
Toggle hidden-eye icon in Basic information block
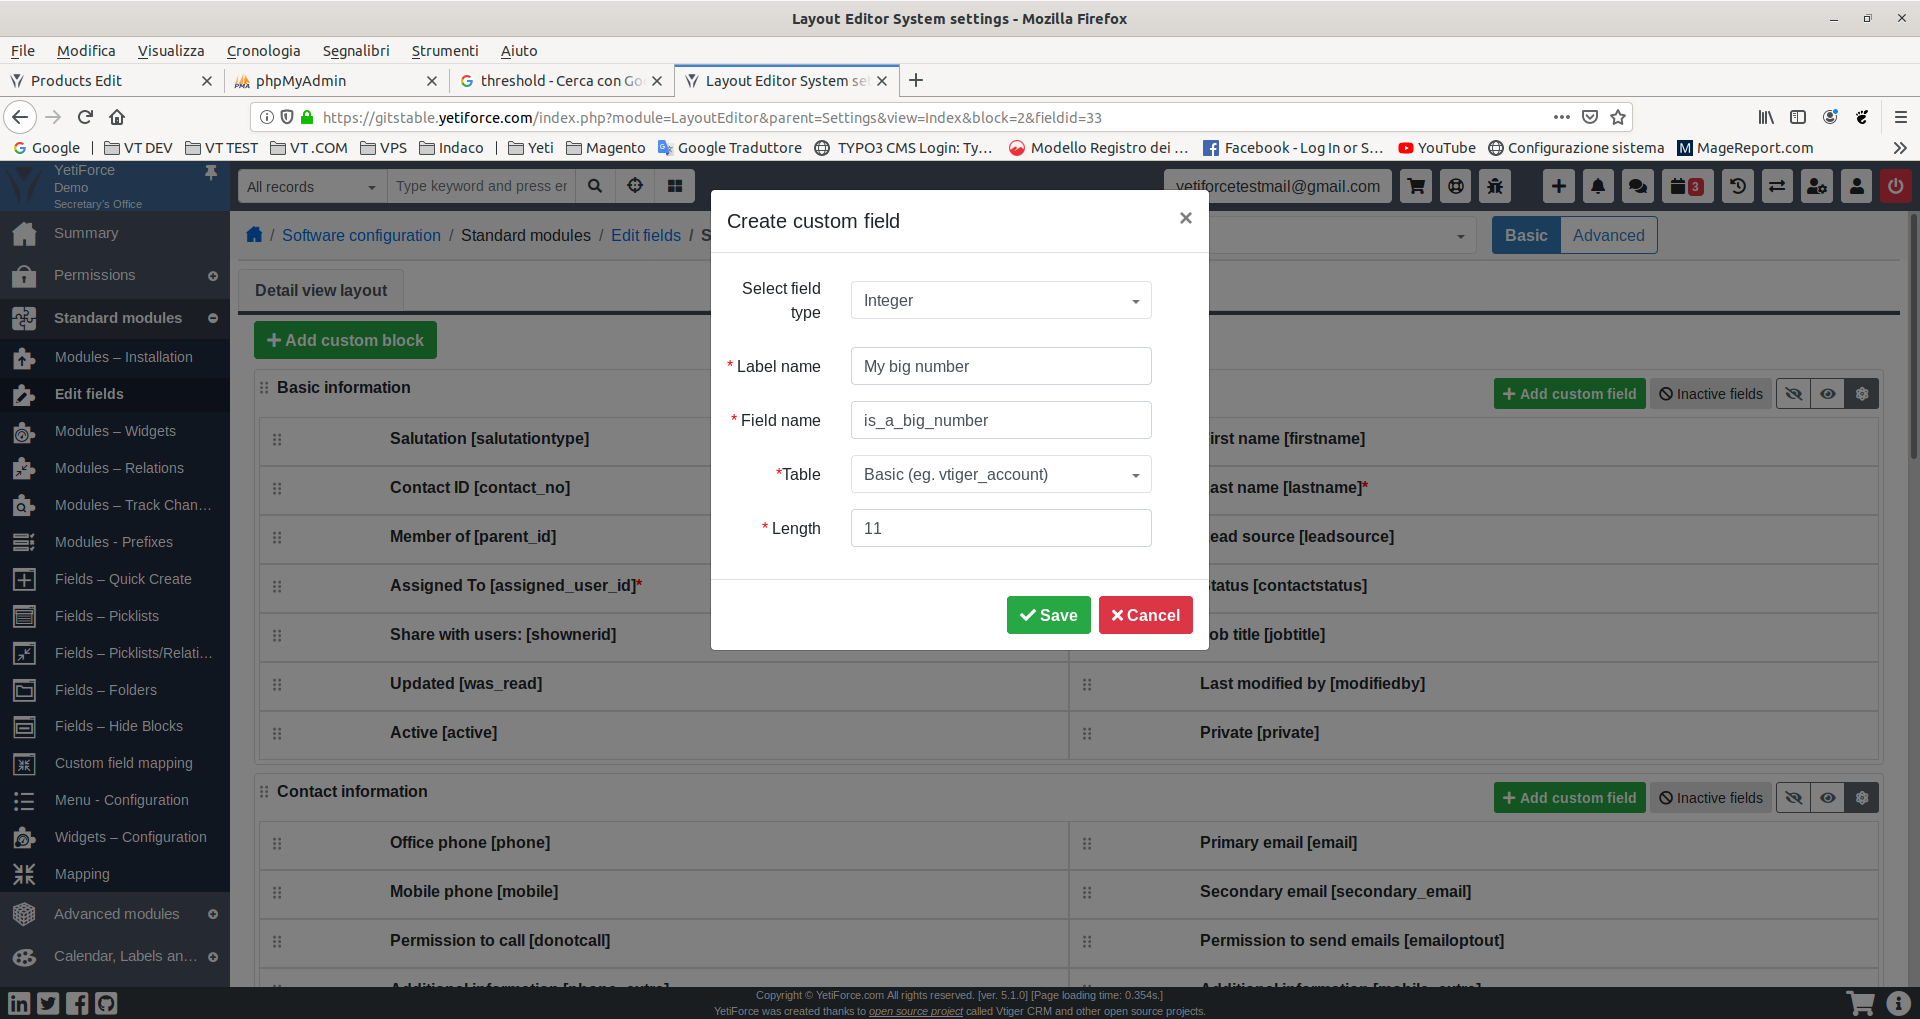1794,394
